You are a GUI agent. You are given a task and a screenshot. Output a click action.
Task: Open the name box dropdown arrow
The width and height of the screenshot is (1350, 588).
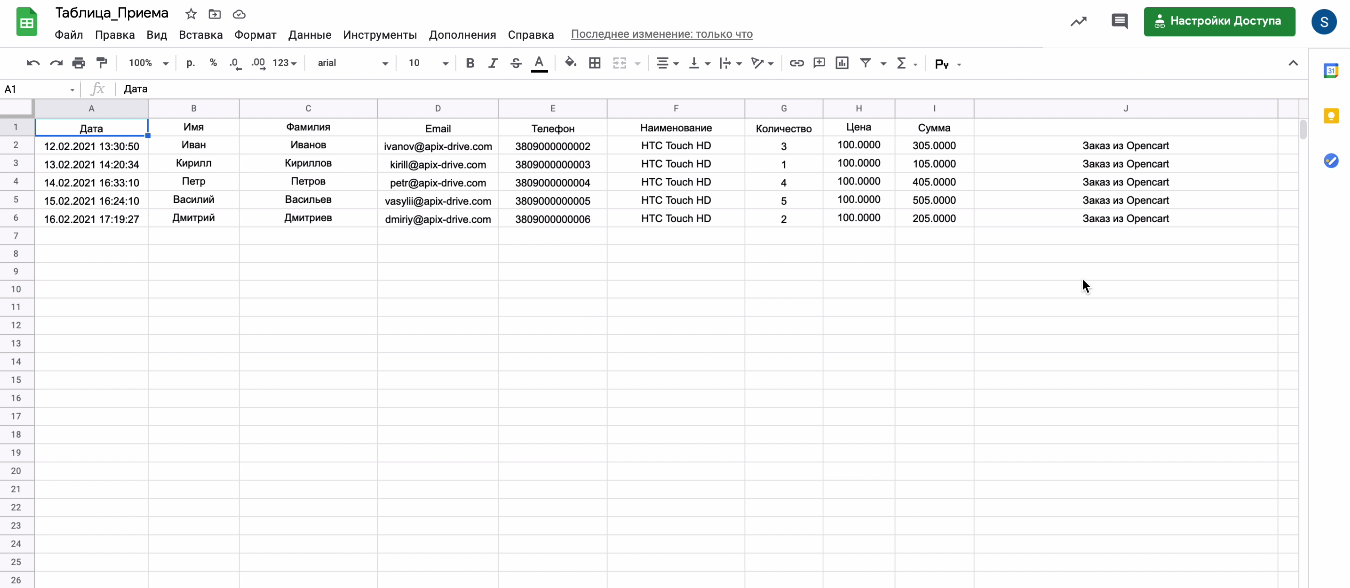pyautogui.click(x=72, y=90)
